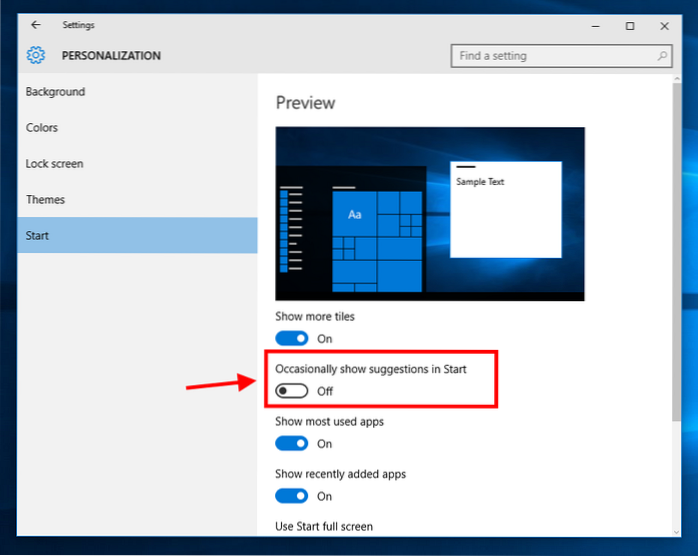The width and height of the screenshot is (698, 556).
Task: Click the Aa tile in the preview
Action: point(354,214)
